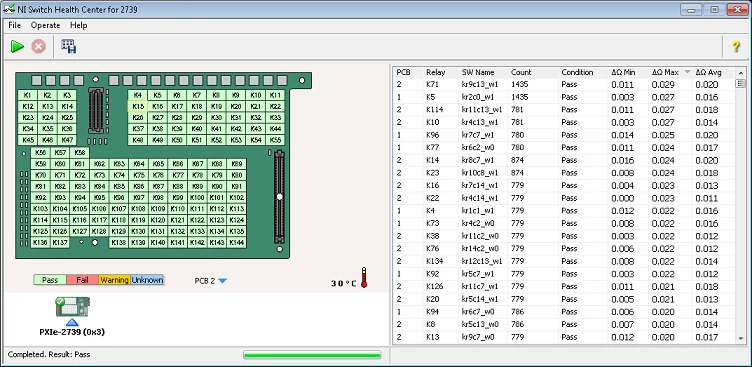Click the green progress bar

click(x=312, y=355)
